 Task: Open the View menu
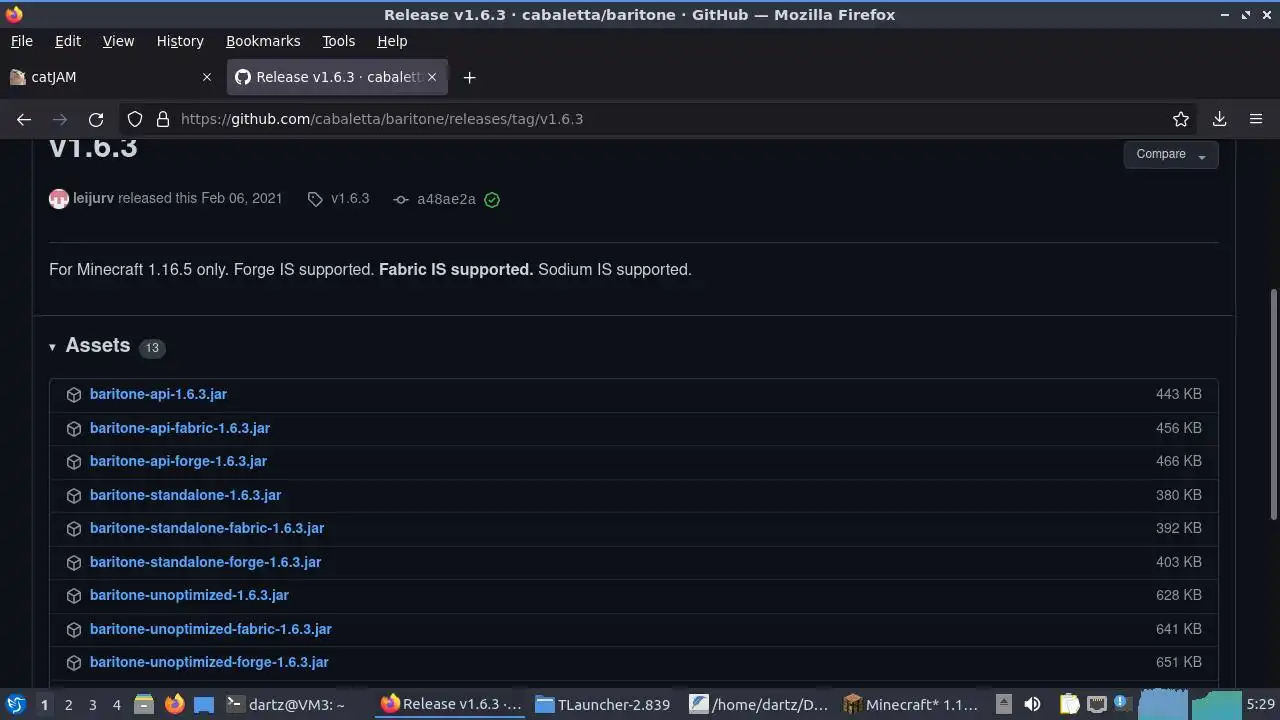(x=118, y=41)
